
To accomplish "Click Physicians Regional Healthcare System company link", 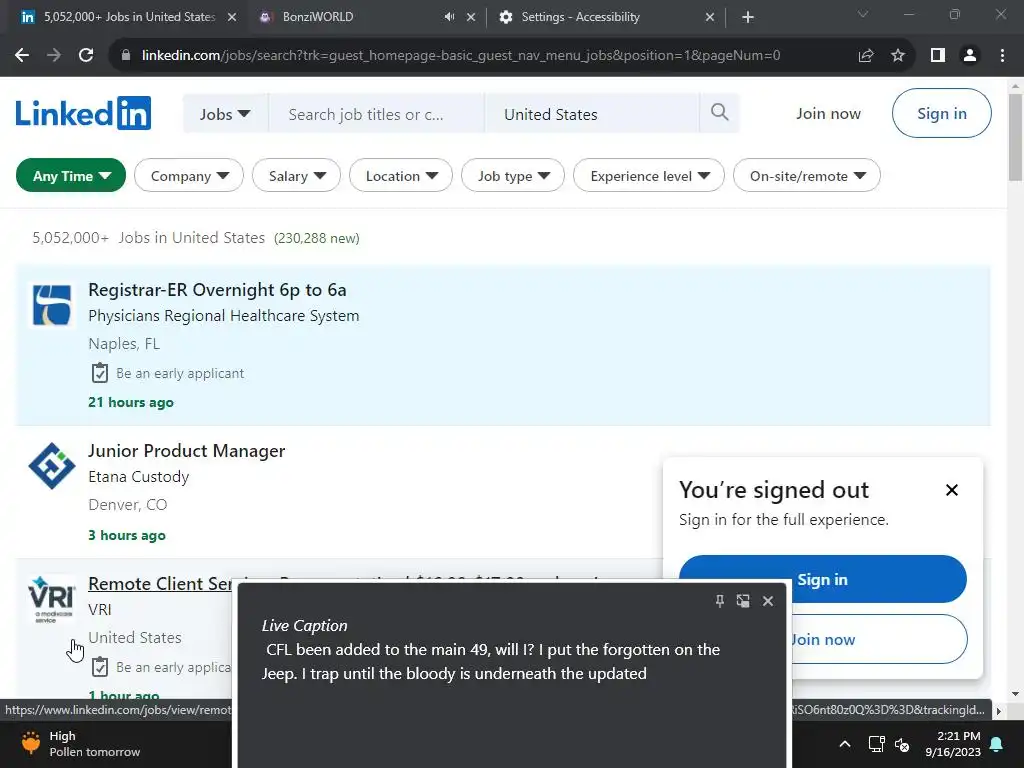I will pyautogui.click(x=223, y=316).
